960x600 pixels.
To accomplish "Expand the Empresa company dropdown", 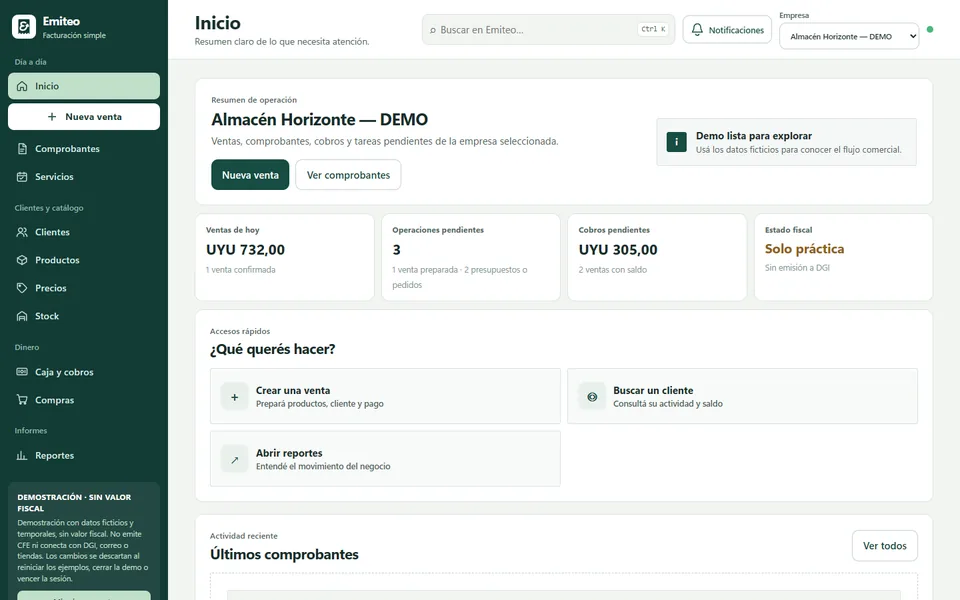I will click(849, 36).
